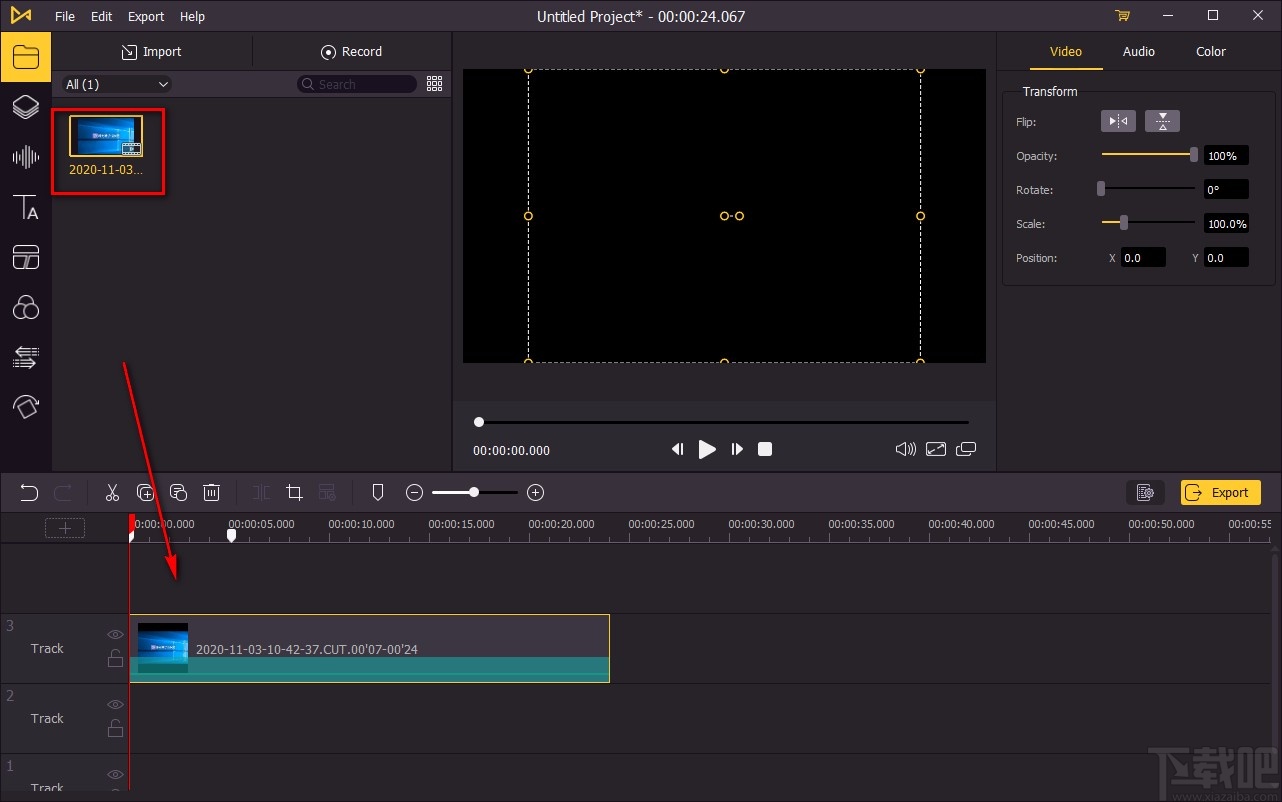
Task: Select the 2020-11-03 media thumbnail
Action: (x=106, y=136)
